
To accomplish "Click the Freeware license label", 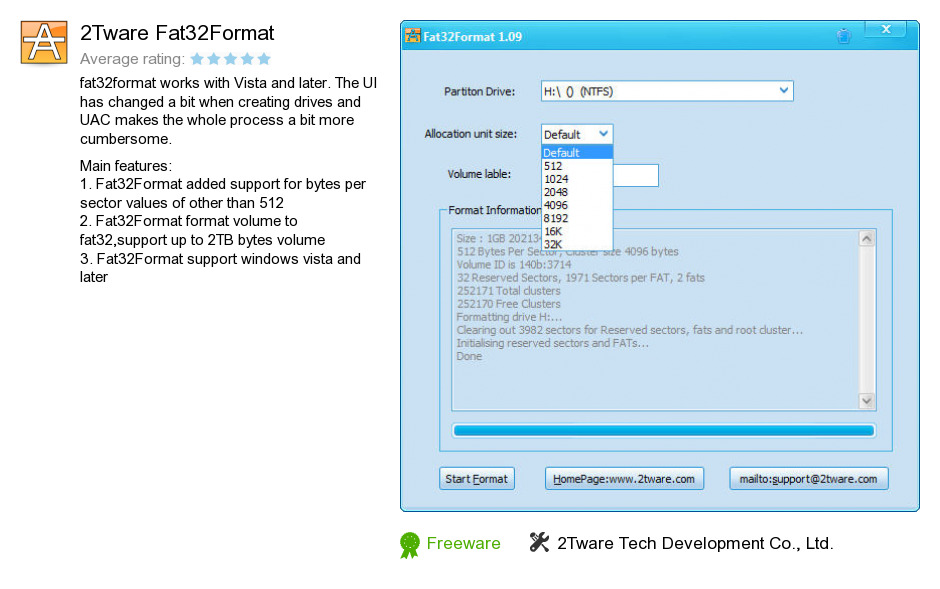I will [463, 543].
